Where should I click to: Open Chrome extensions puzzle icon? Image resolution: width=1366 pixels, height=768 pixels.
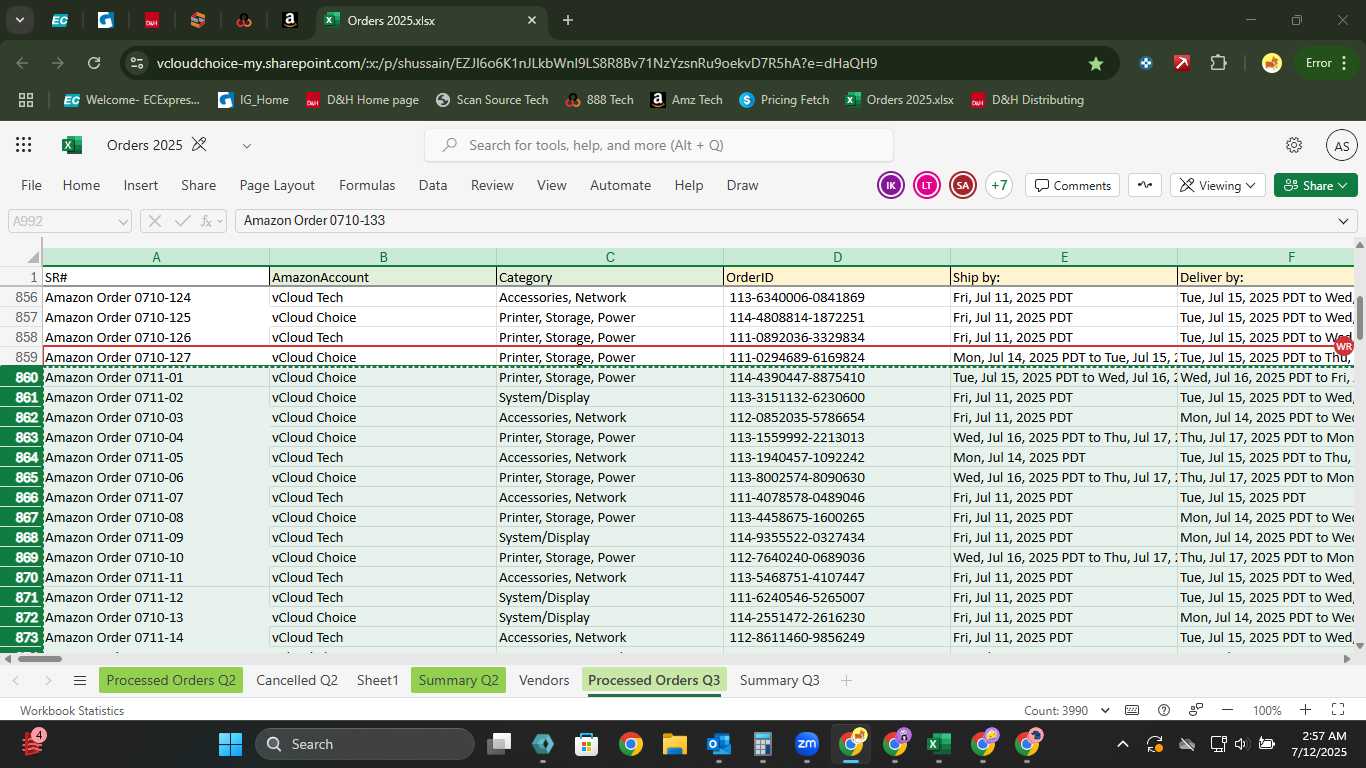click(x=1218, y=63)
